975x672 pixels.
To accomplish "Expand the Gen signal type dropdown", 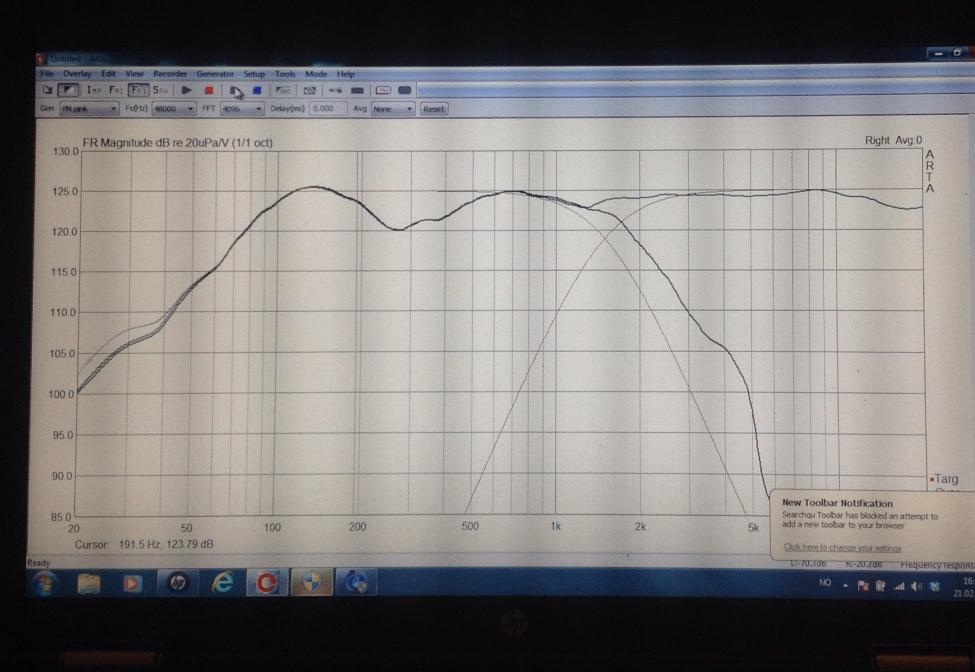I will click(x=90, y=109).
